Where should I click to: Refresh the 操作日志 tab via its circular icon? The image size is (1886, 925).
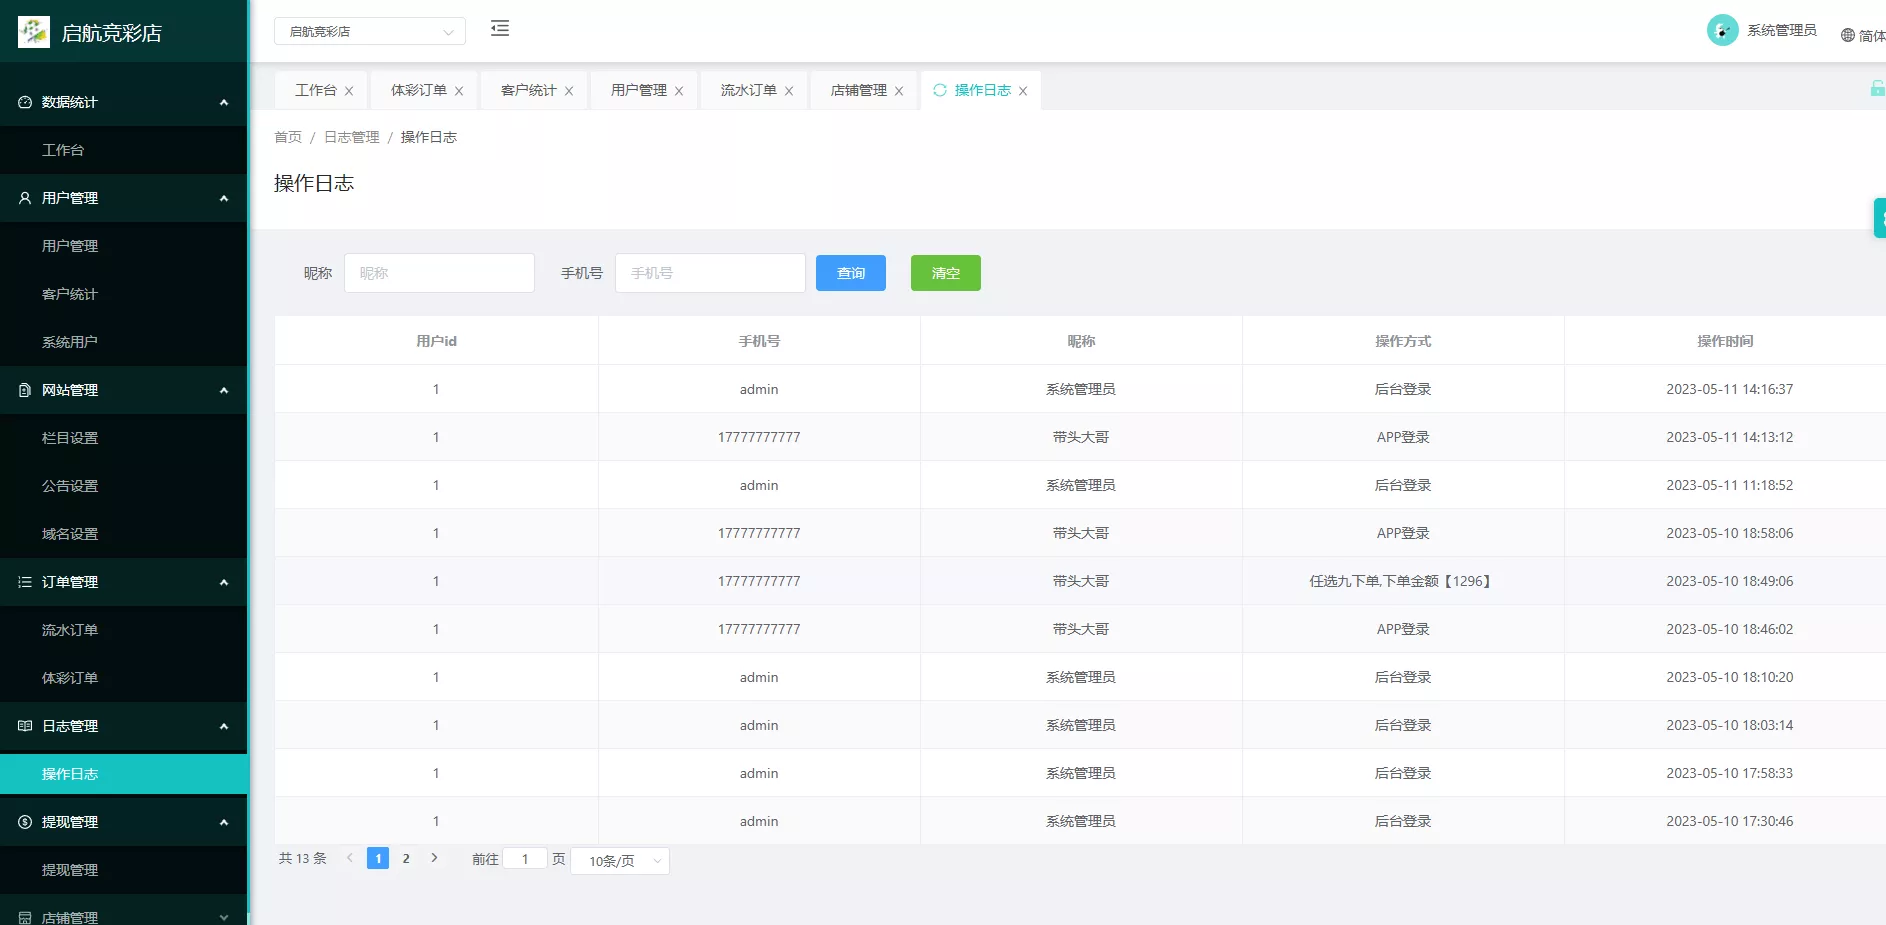click(939, 90)
